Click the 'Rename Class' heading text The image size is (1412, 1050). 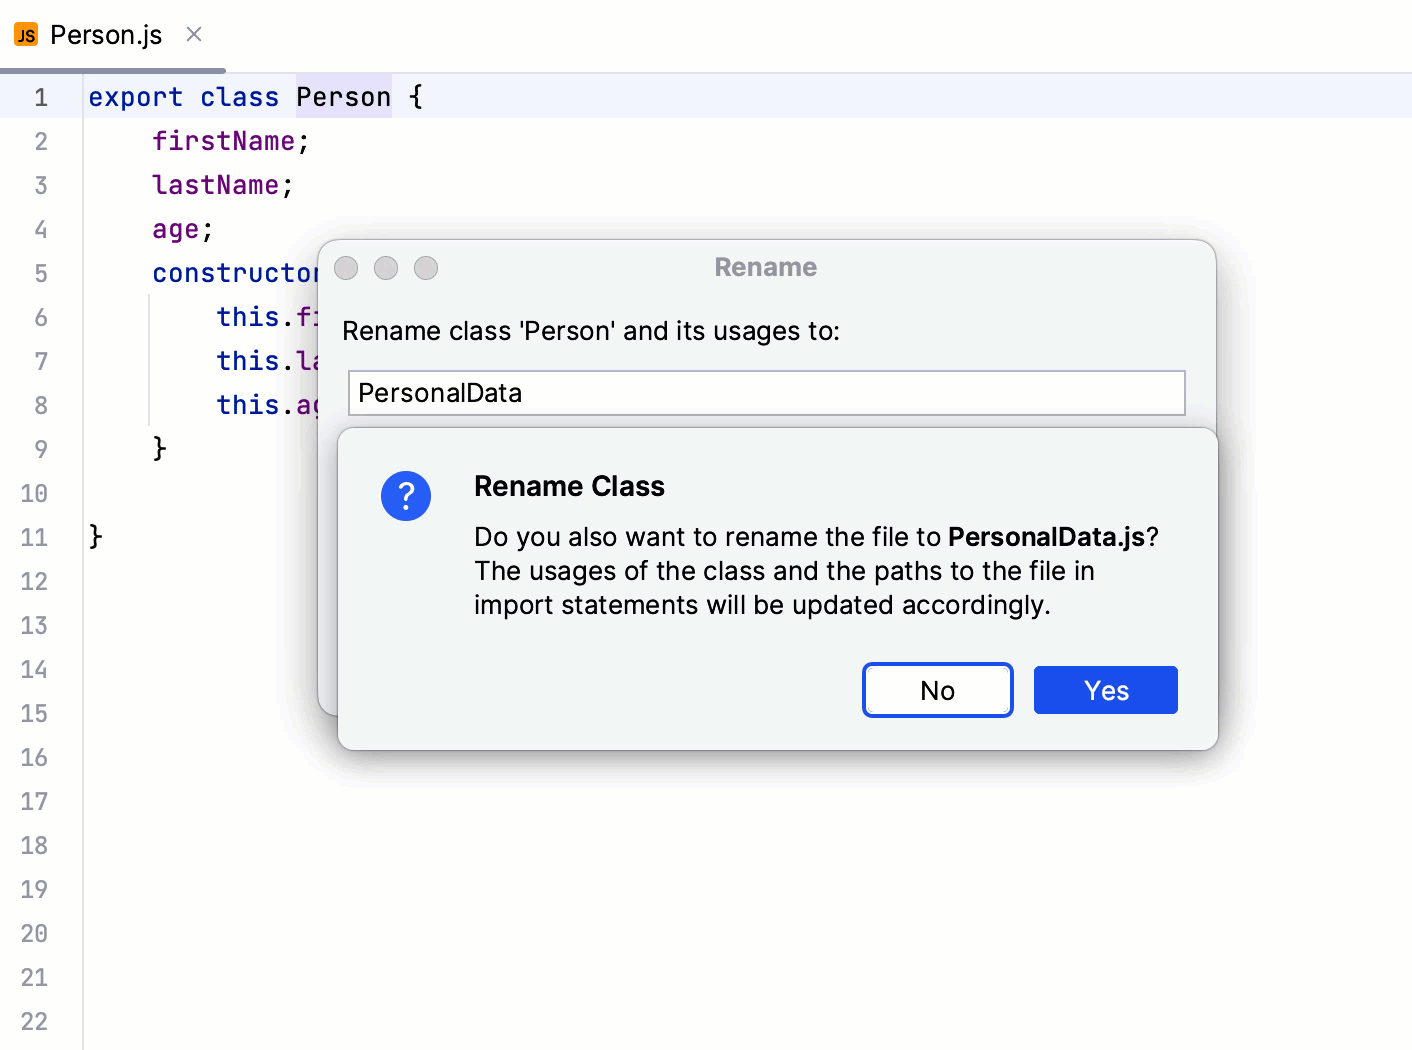(x=569, y=487)
